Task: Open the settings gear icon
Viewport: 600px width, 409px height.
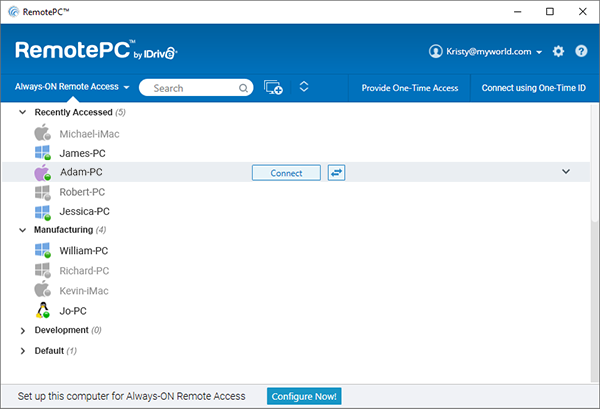Action: tap(558, 51)
